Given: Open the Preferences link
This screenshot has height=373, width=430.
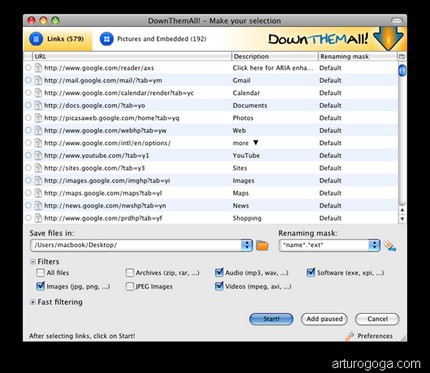Looking at the screenshot, I should point(375,336).
